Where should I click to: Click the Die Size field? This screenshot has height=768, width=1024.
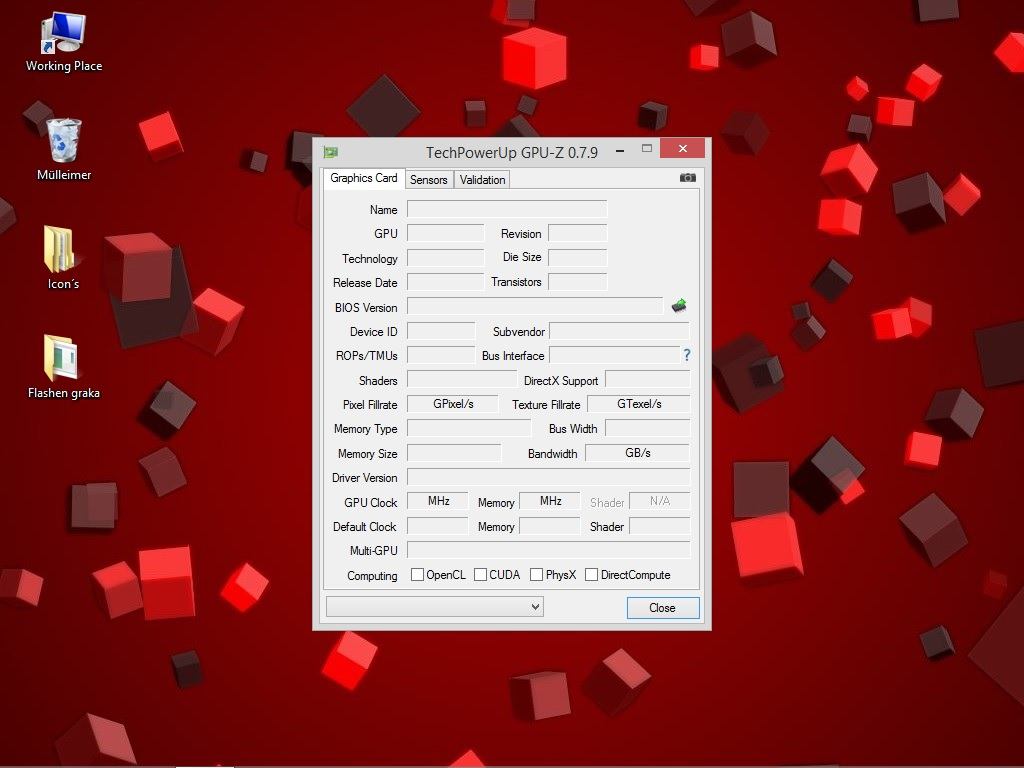pos(577,257)
